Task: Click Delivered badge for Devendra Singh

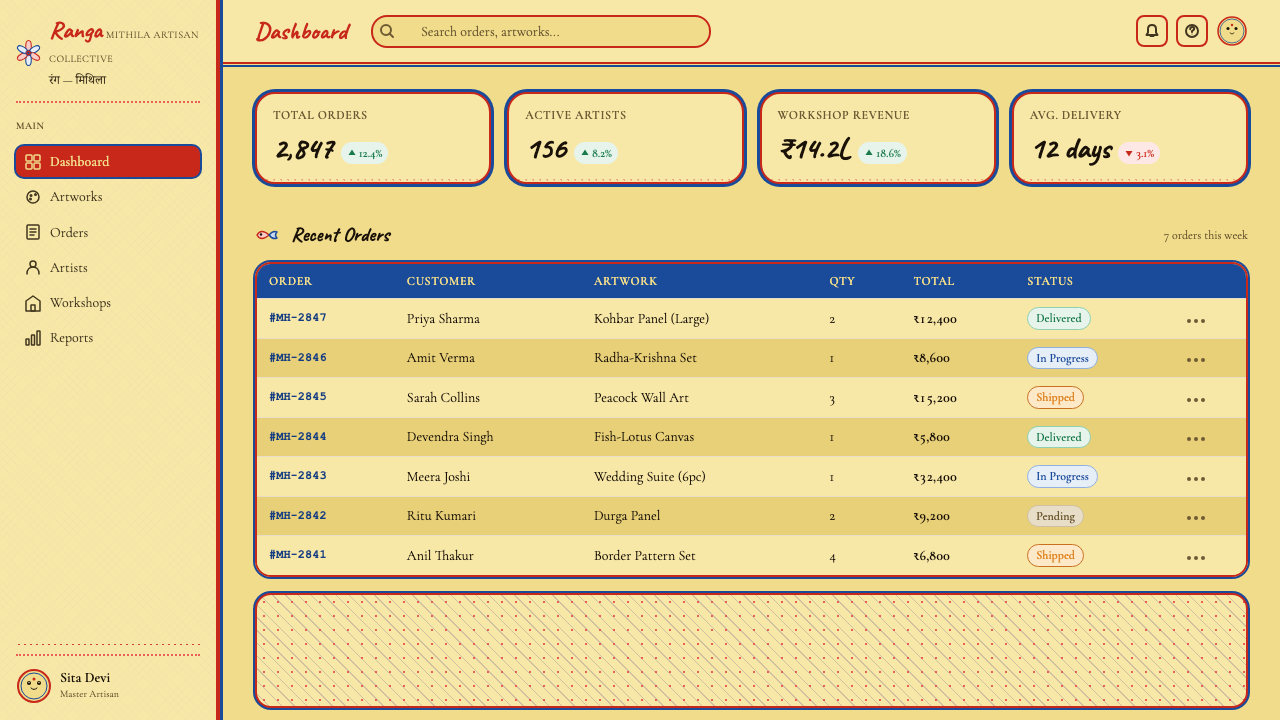Action: pos(1059,437)
